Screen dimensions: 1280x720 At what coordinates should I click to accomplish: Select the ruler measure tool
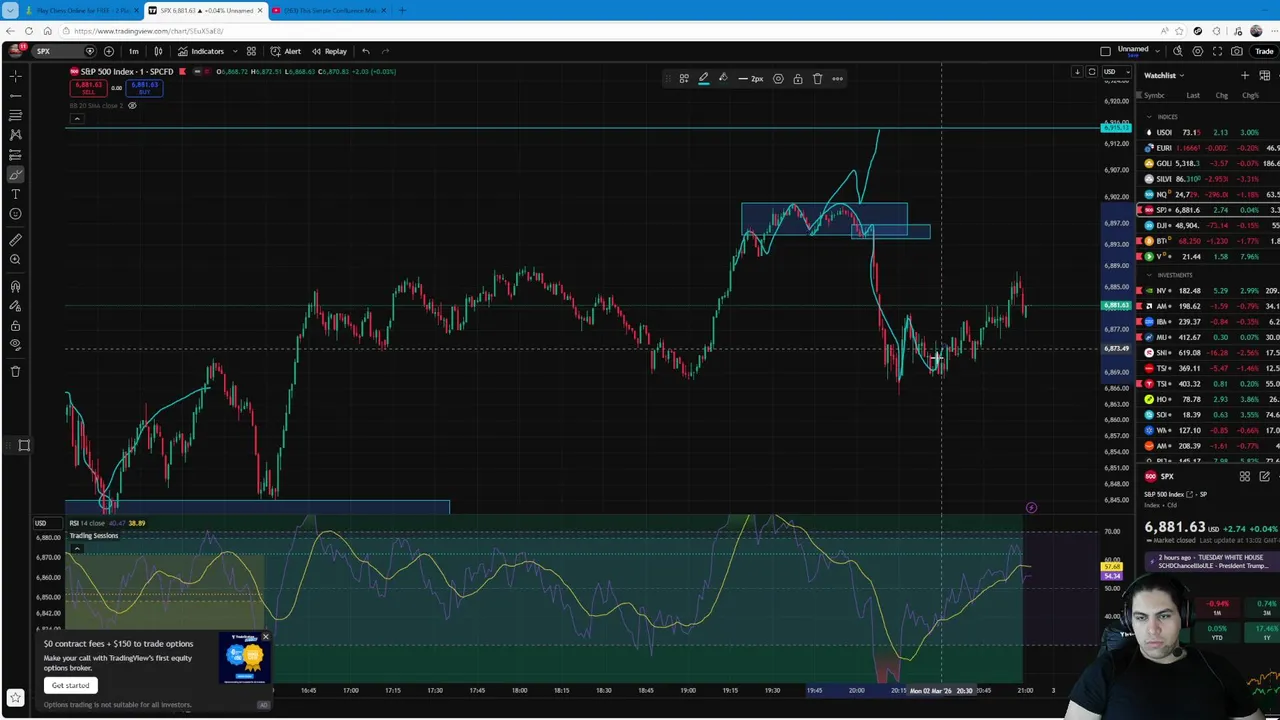pos(15,240)
